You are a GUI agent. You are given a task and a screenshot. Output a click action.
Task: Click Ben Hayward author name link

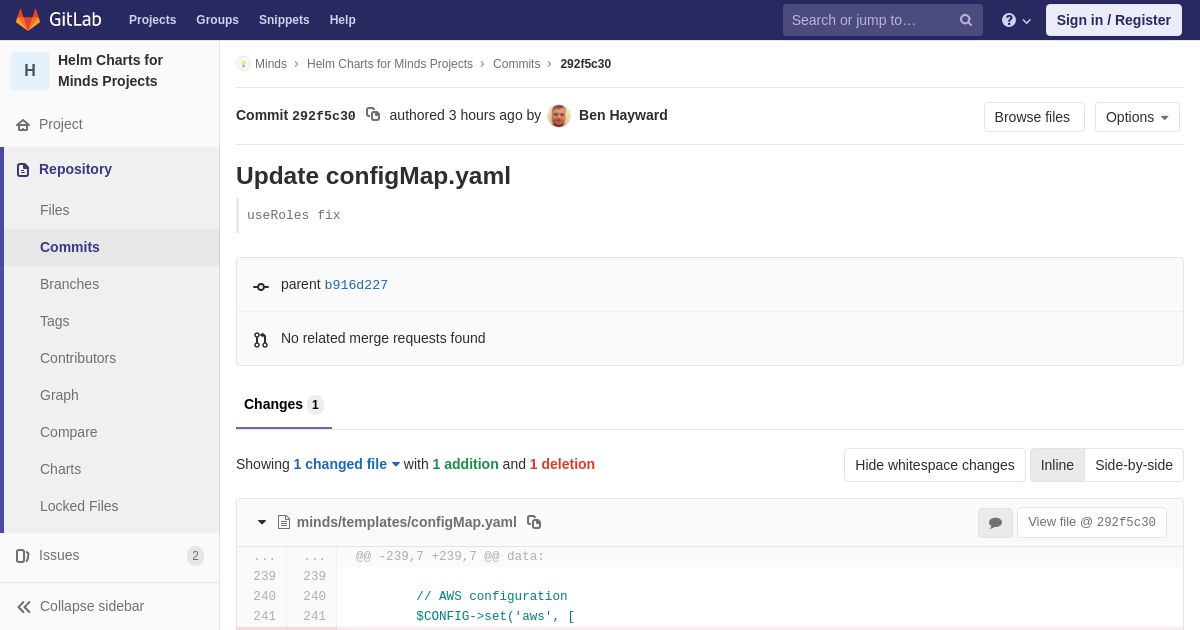(x=623, y=115)
